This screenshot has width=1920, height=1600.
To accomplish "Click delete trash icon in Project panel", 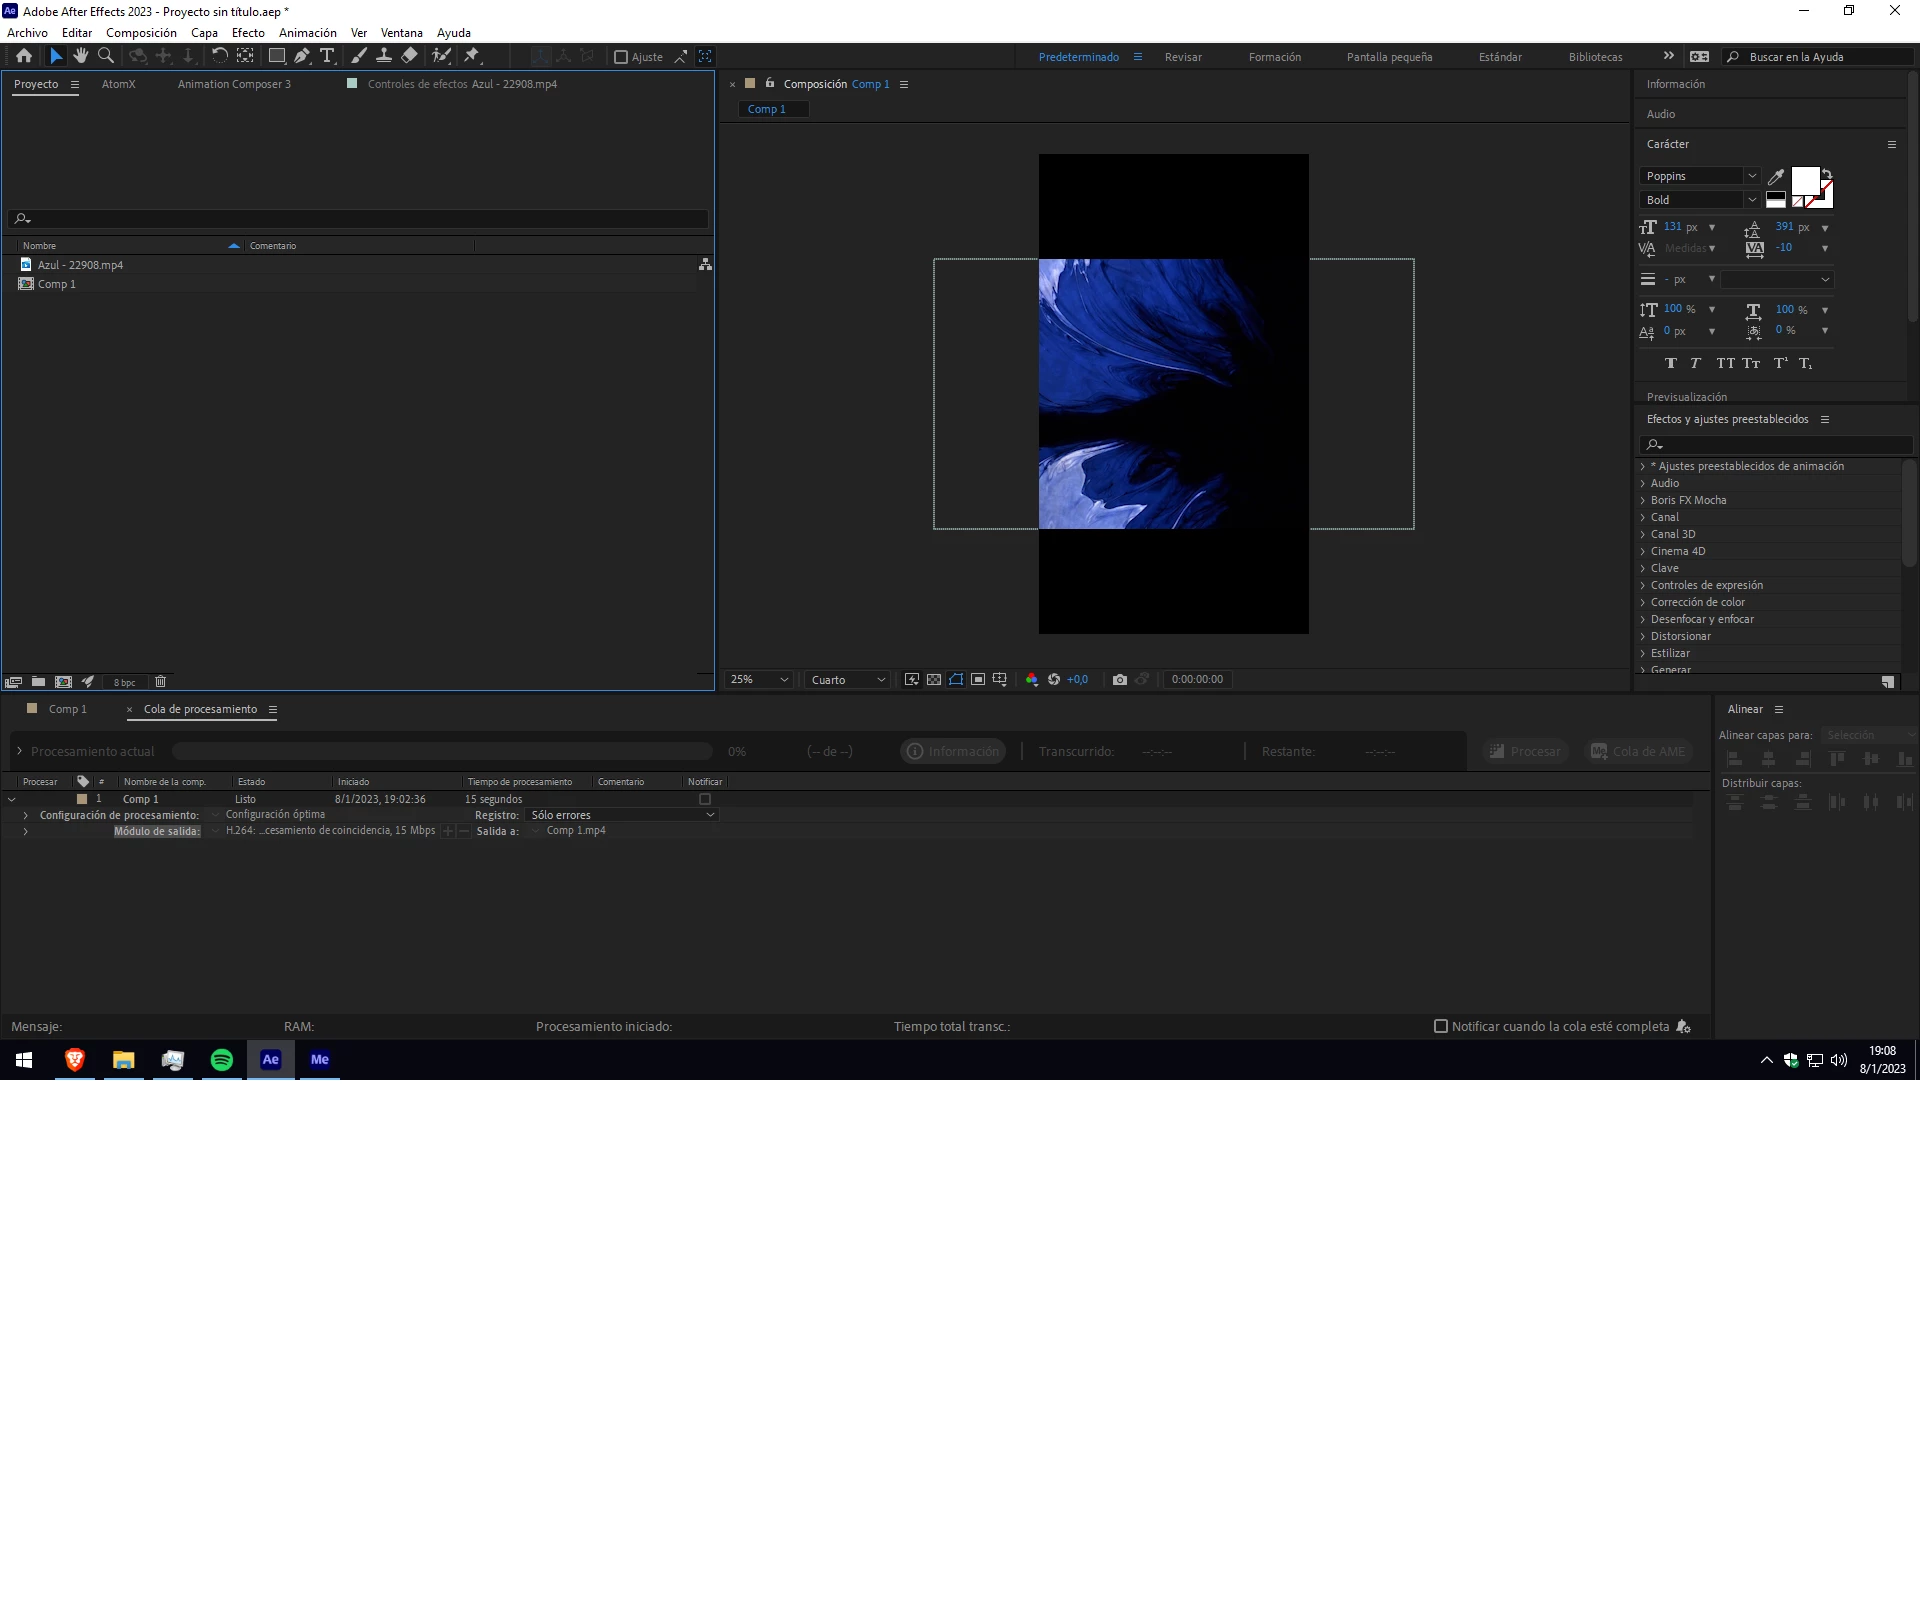I will click(x=160, y=681).
